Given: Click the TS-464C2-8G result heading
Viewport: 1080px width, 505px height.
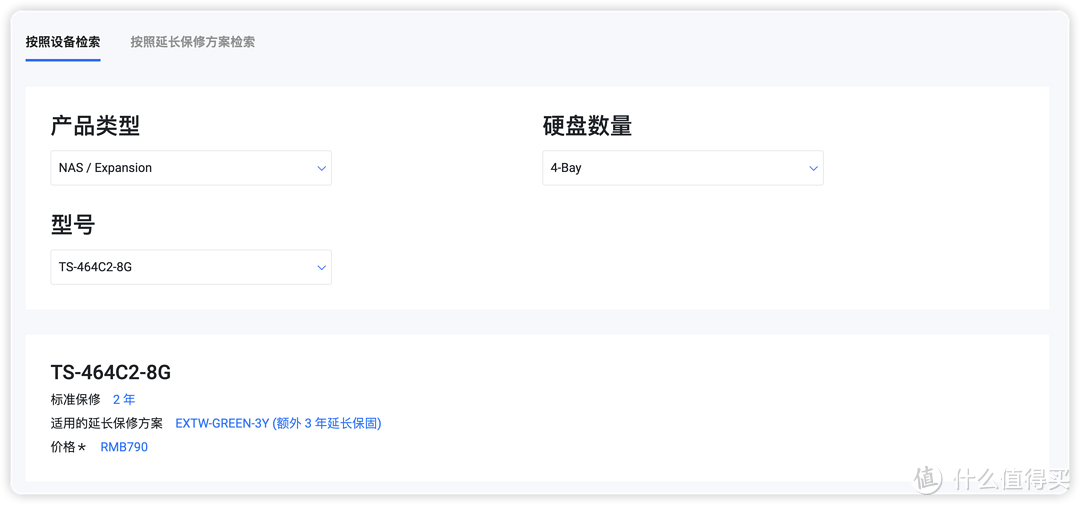Looking at the screenshot, I should [111, 373].
